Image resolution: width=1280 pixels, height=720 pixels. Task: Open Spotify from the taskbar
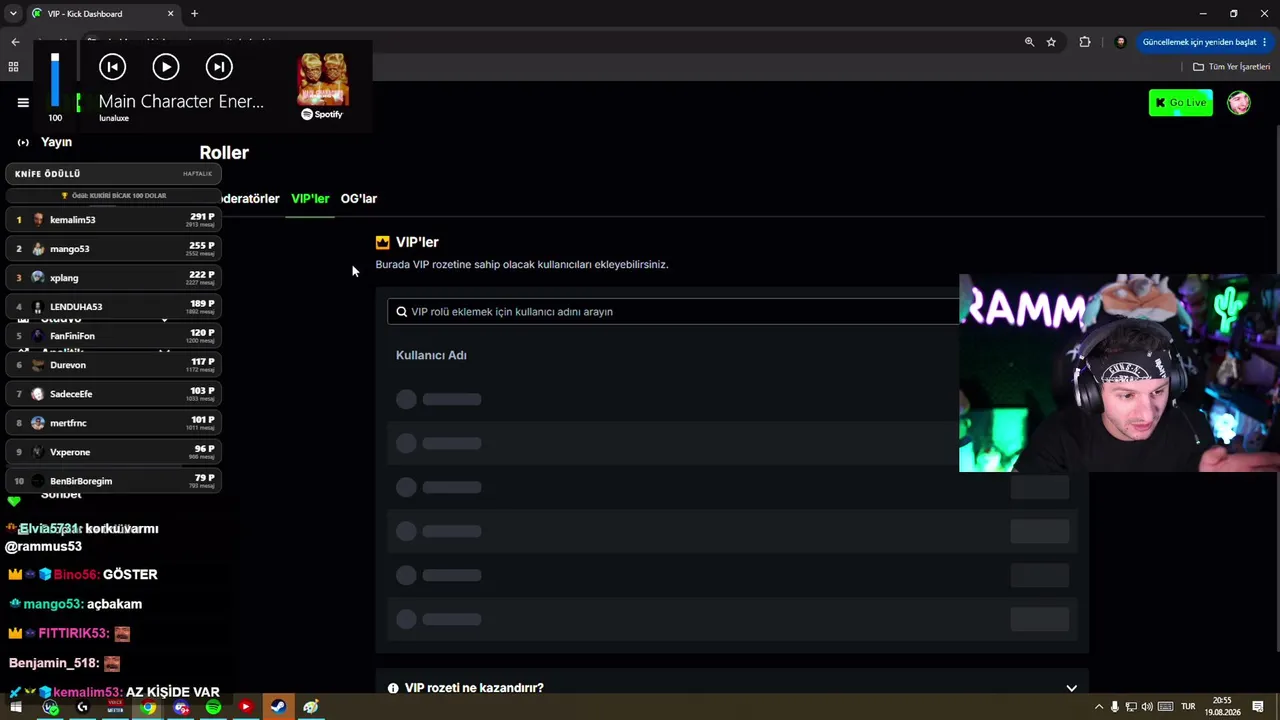pos(213,707)
